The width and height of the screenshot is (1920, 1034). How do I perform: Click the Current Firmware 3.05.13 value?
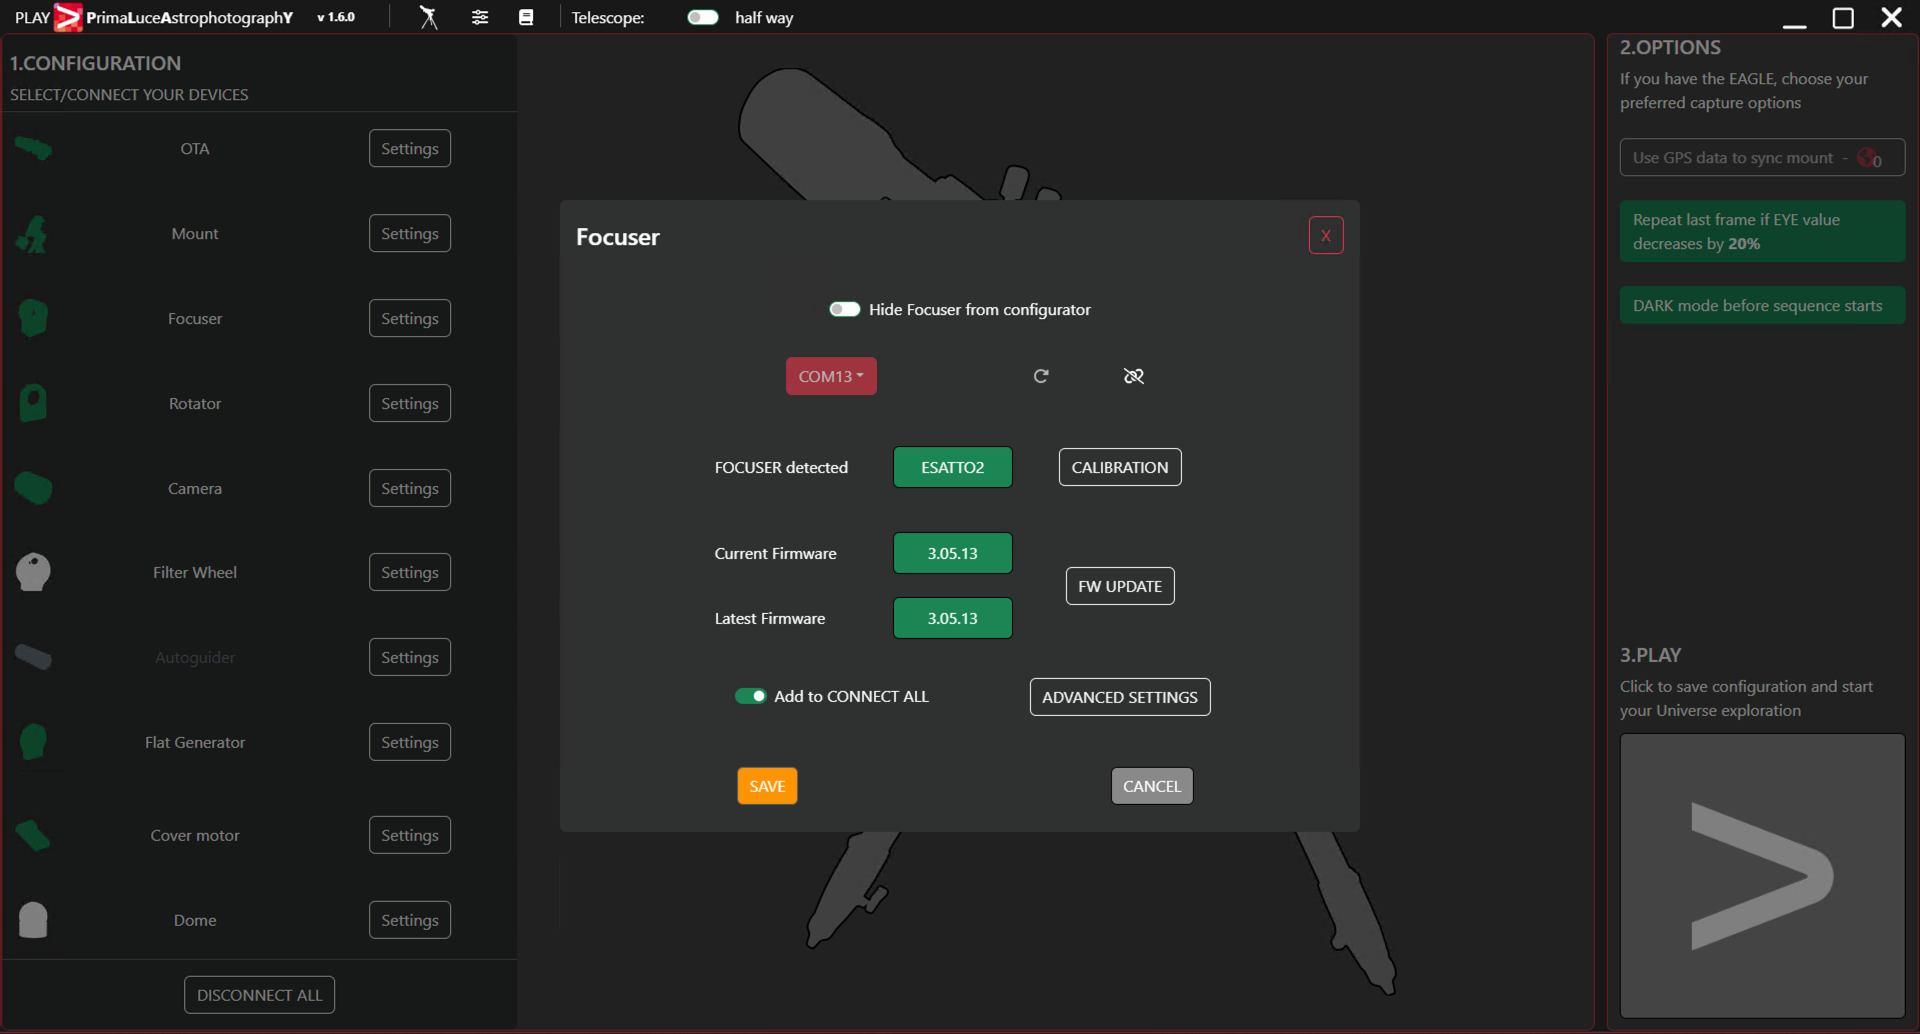tap(953, 553)
